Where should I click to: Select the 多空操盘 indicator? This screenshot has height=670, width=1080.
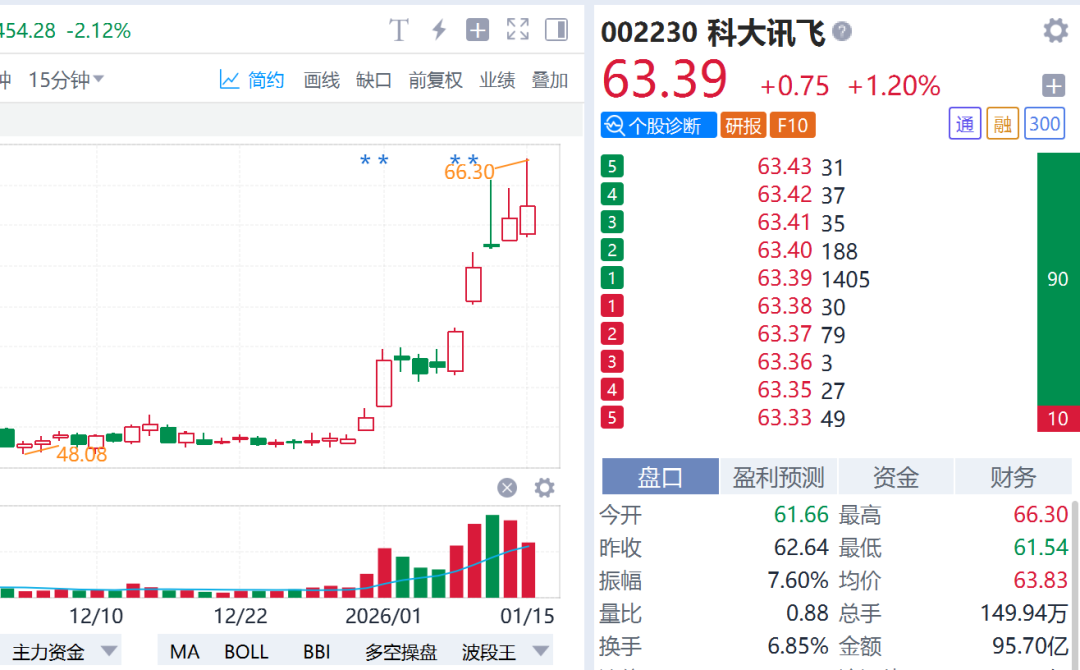pos(401,651)
